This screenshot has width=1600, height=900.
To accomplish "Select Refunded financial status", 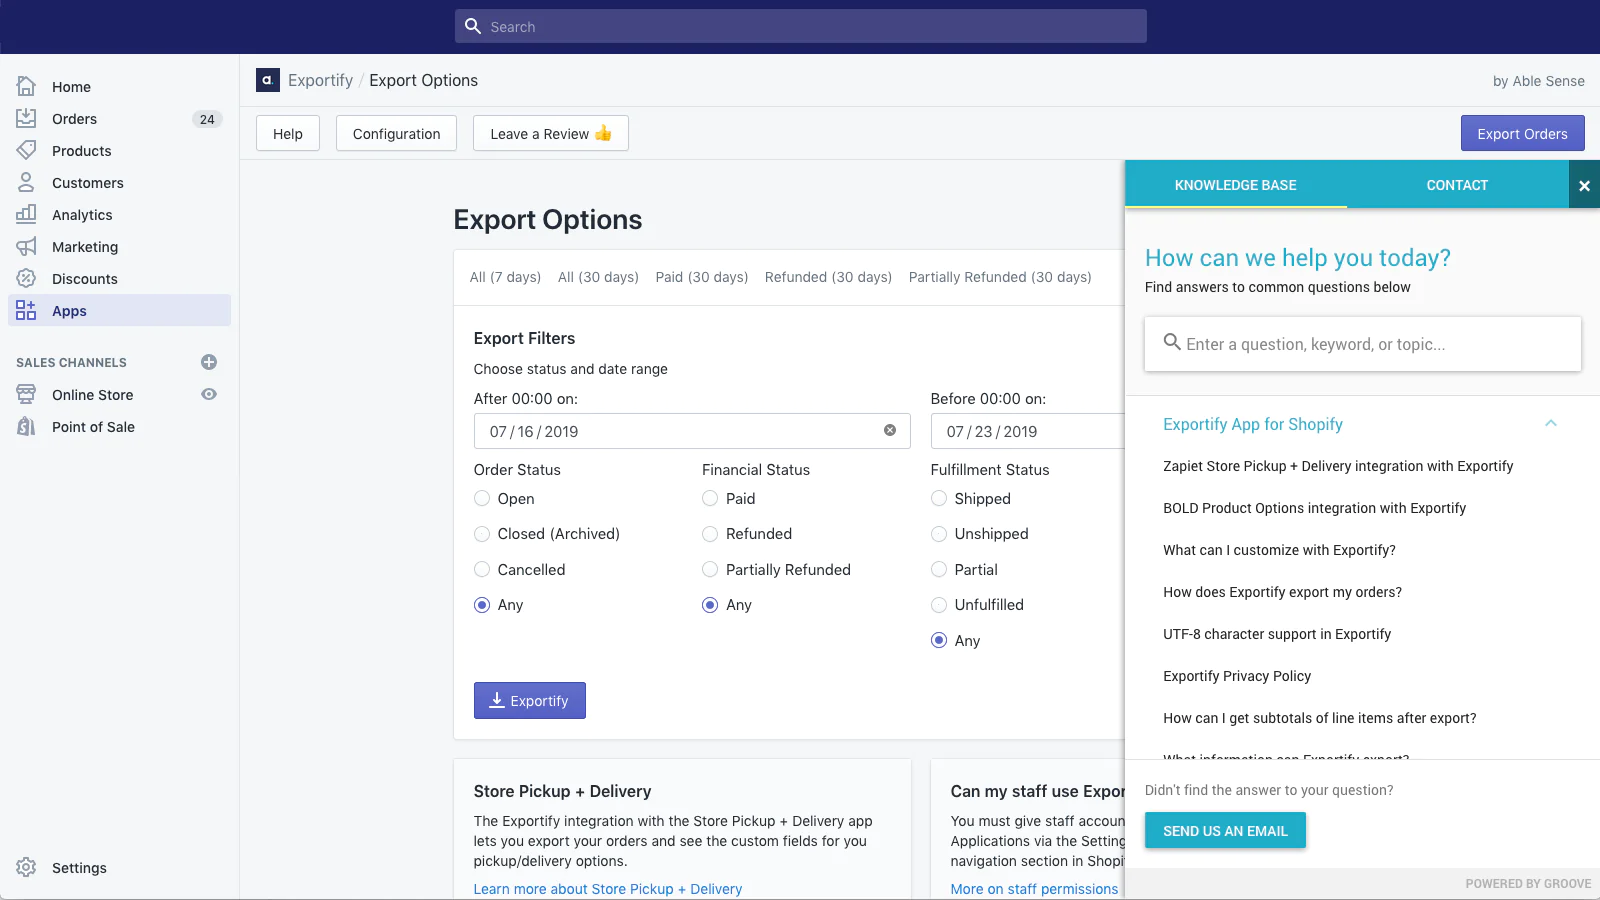I will (710, 534).
